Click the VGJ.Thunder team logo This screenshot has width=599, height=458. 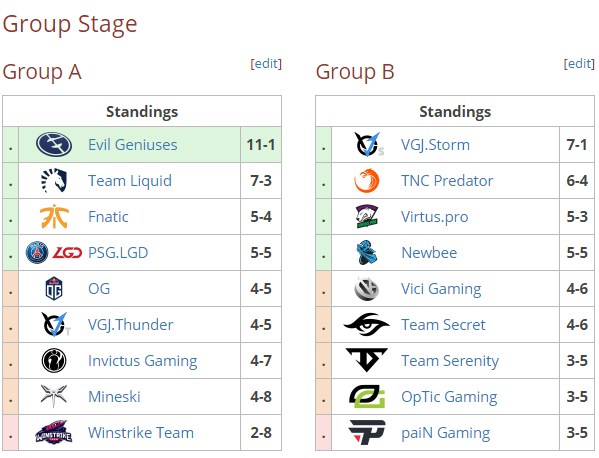tap(56, 324)
